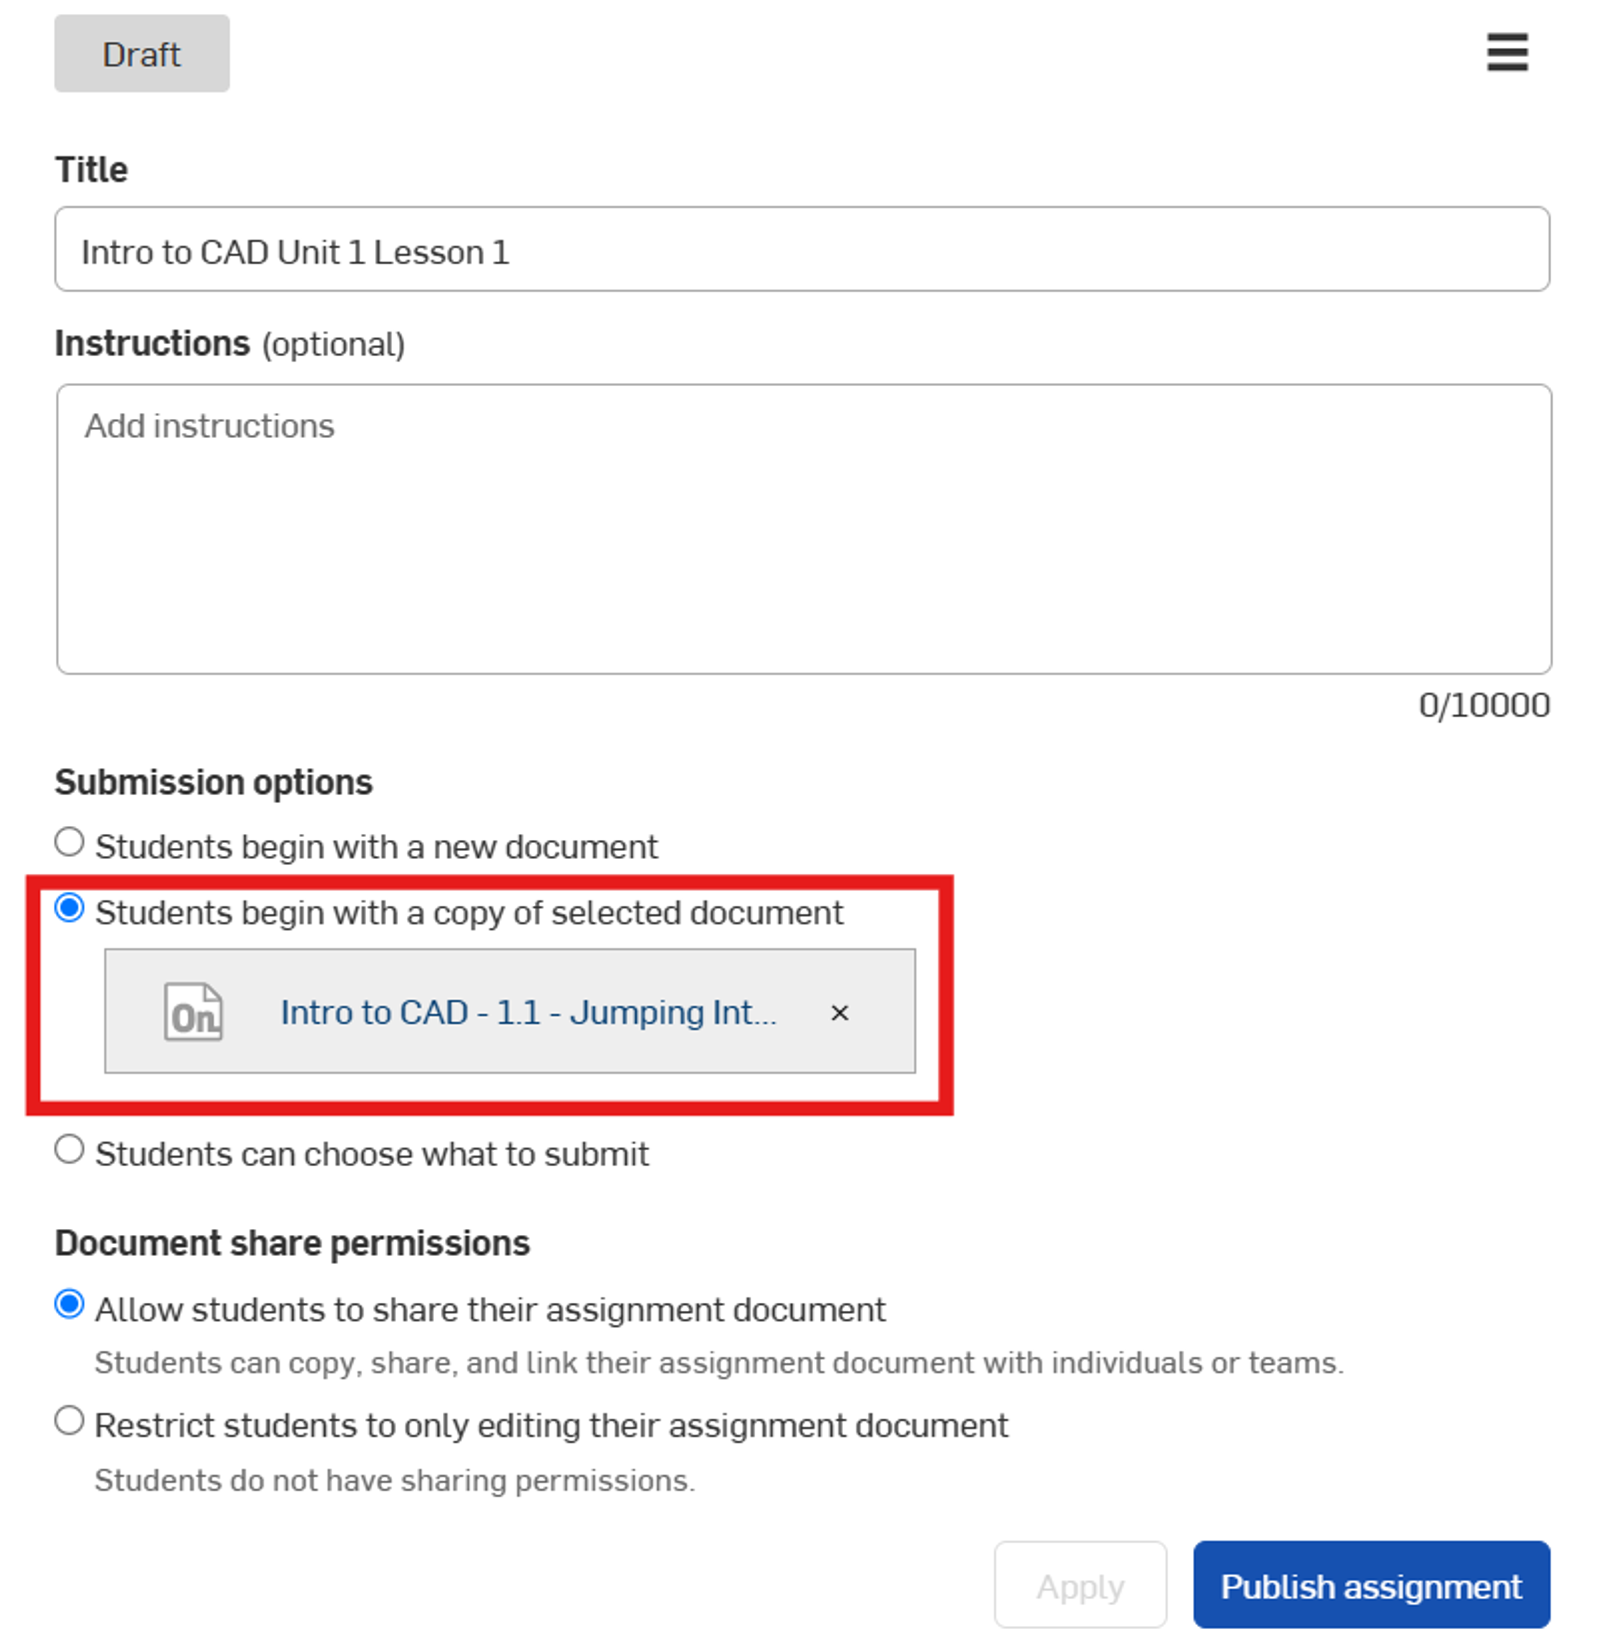Click the Submission options heading
The image size is (1600, 1642).
(x=213, y=783)
